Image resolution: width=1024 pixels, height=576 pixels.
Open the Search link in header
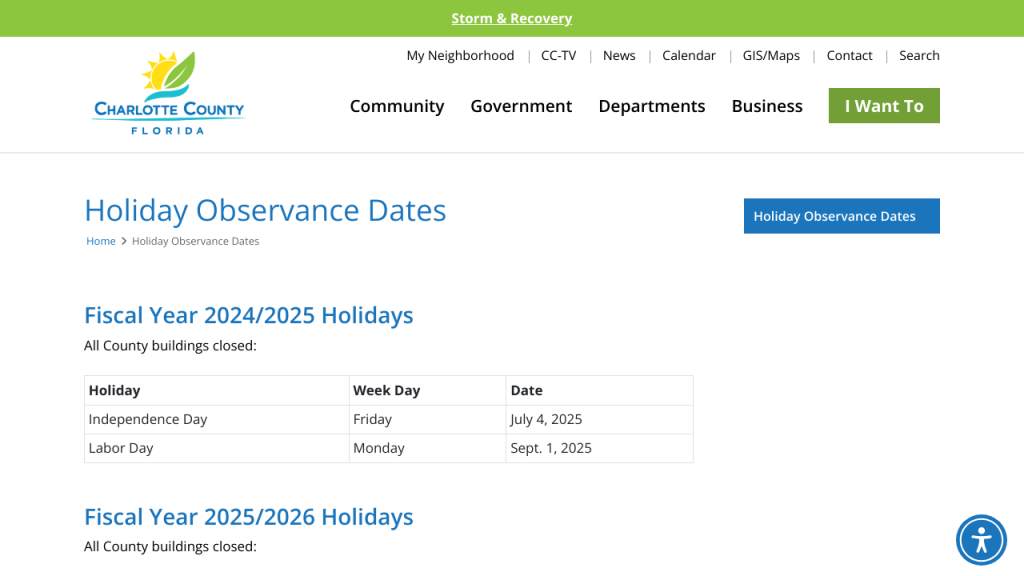[x=919, y=56]
